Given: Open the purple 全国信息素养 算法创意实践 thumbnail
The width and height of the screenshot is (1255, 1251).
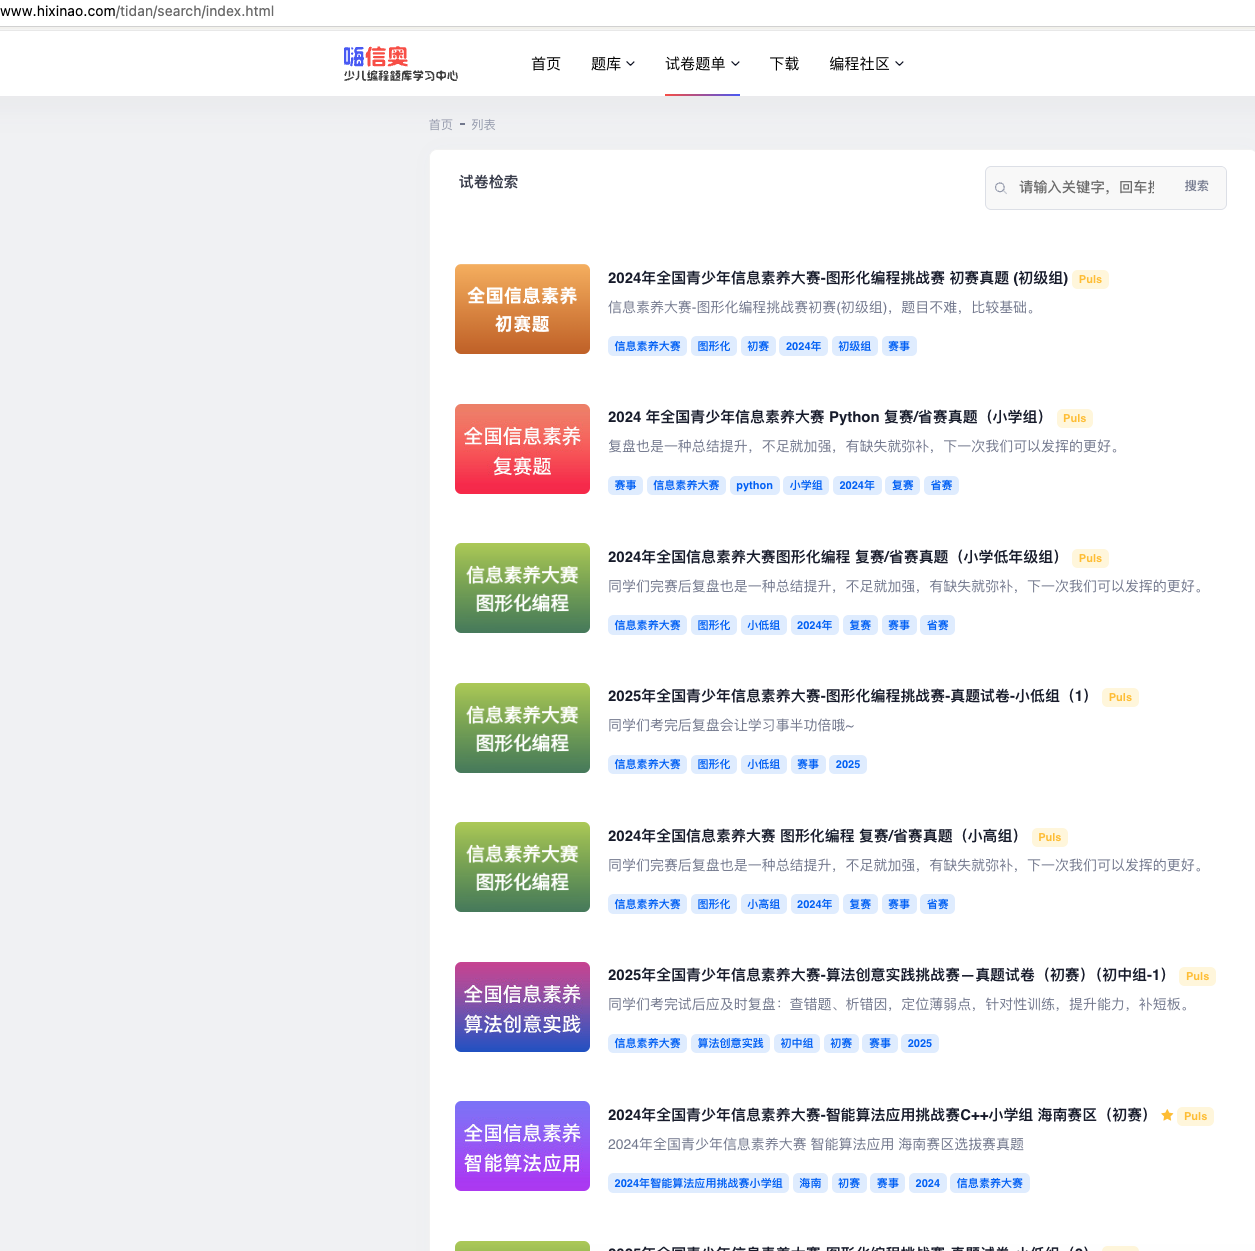Looking at the screenshot, I should tap(522, 1007).
